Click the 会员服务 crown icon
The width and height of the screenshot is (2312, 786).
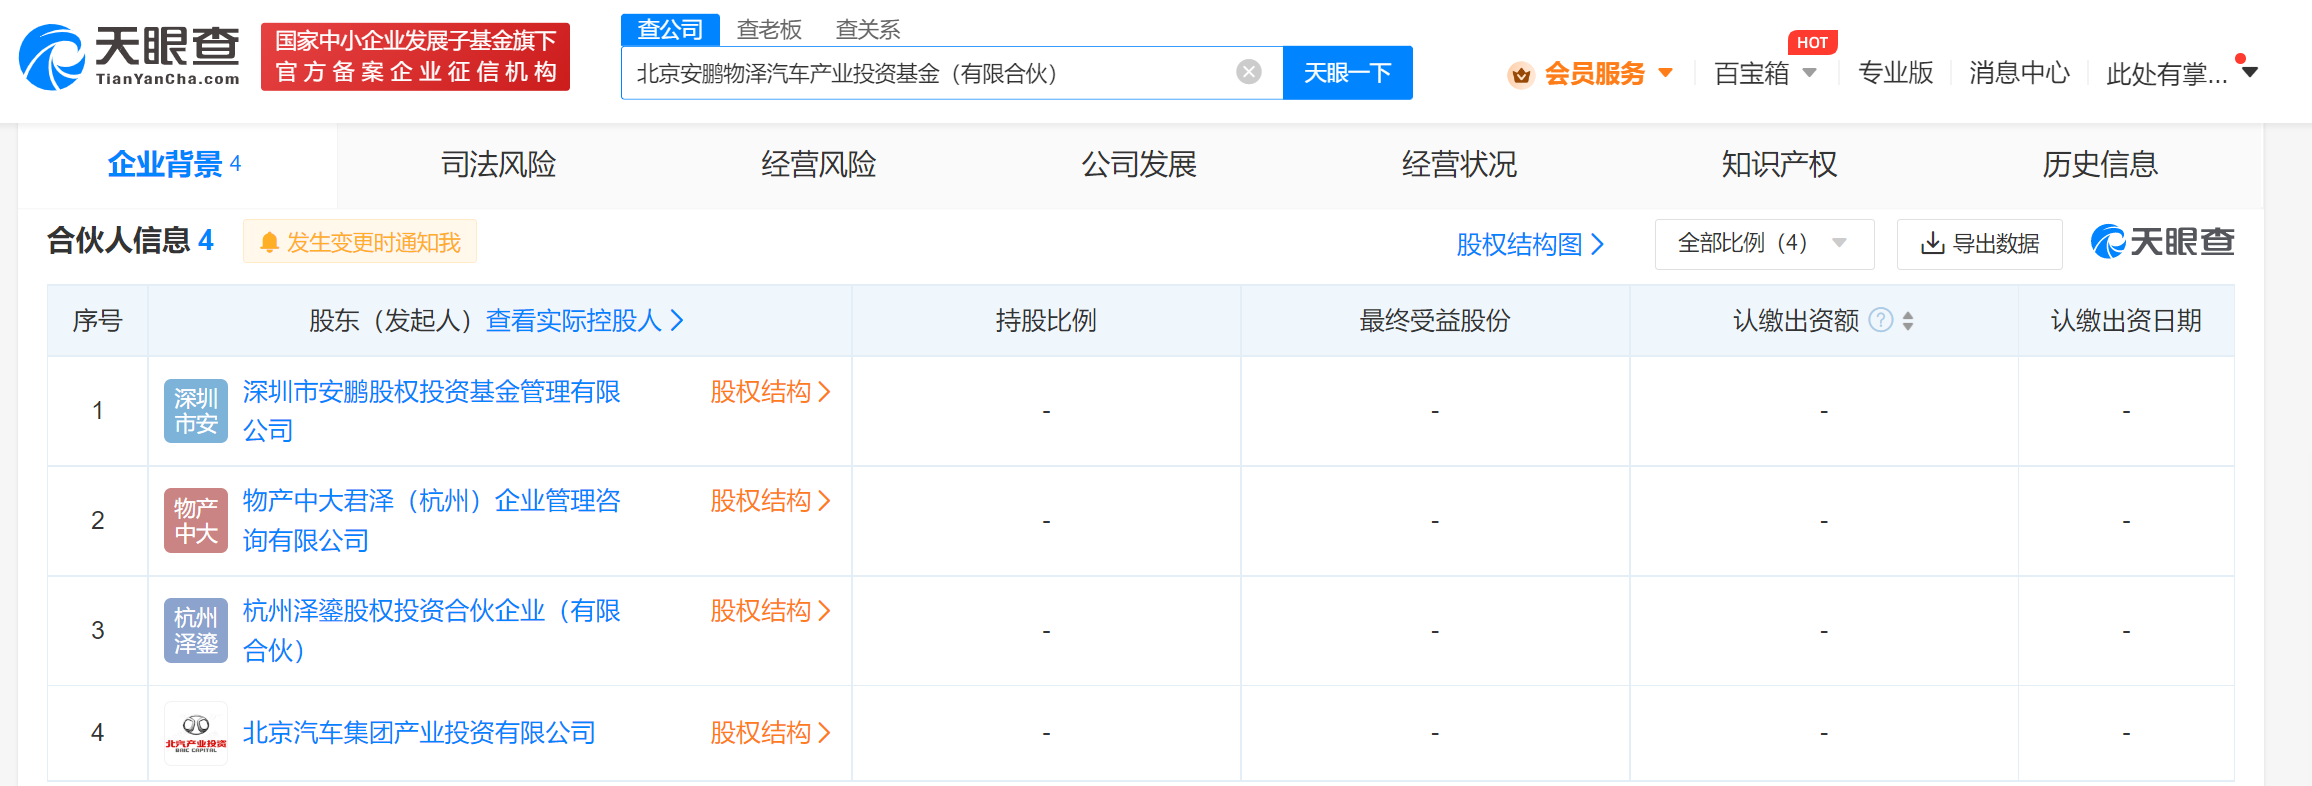(1521, 74)
